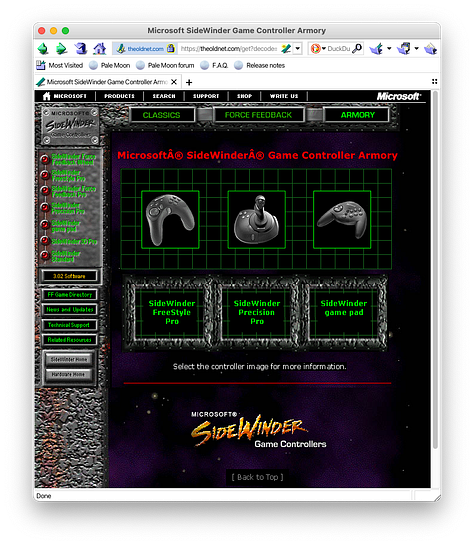Switch to the FORCE FEEDBACK section tab
The width and height of the screenshot is (474, 545).
pyautogui.click(x=258, y=115)
